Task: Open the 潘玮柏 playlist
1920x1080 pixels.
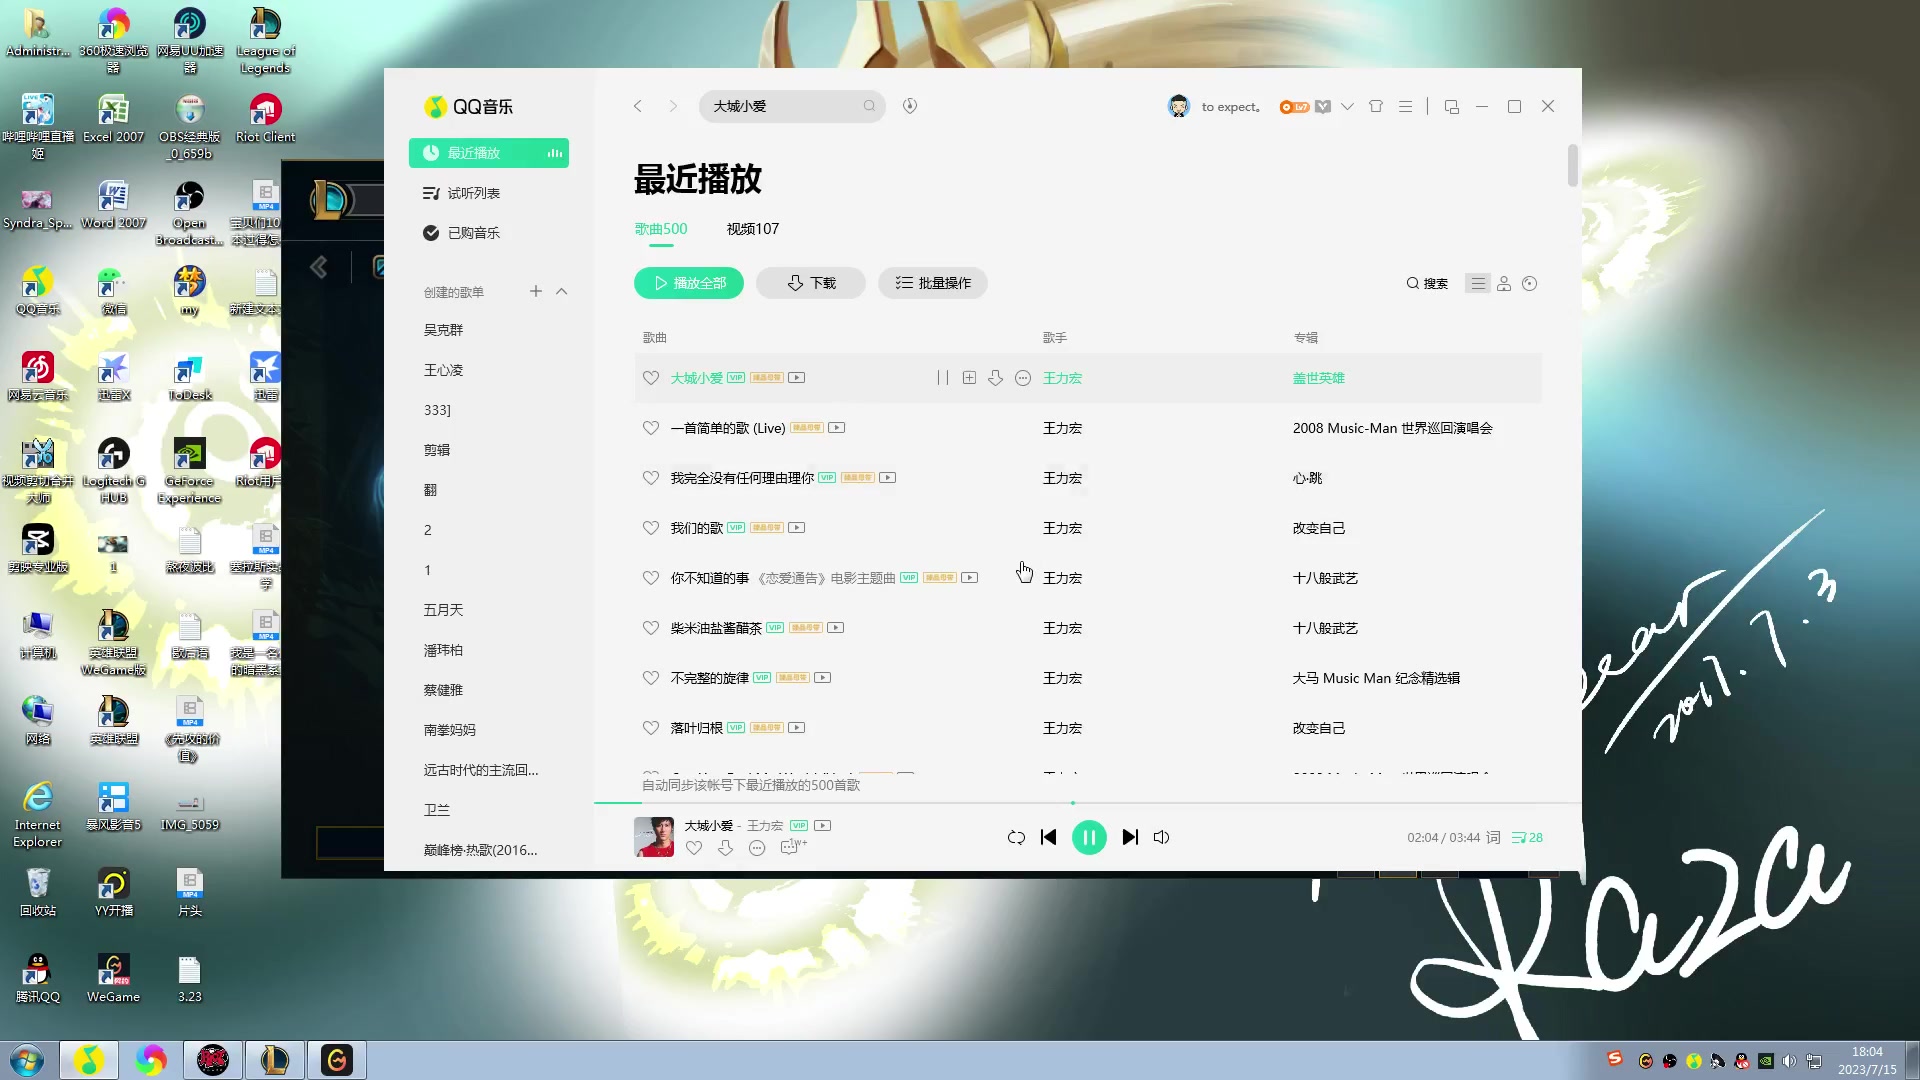Action: (x=444, y=650)
